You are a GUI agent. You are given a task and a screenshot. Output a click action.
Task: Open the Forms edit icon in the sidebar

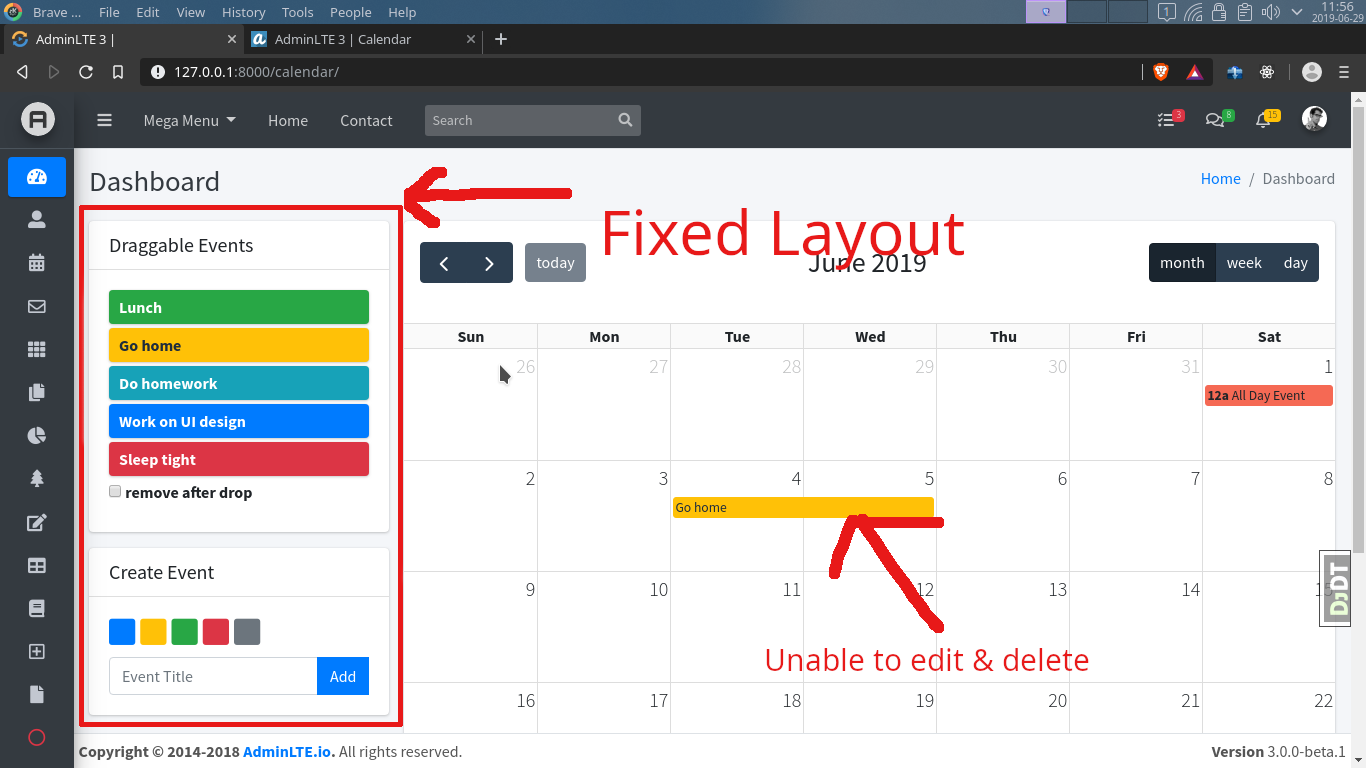[36, 521]
